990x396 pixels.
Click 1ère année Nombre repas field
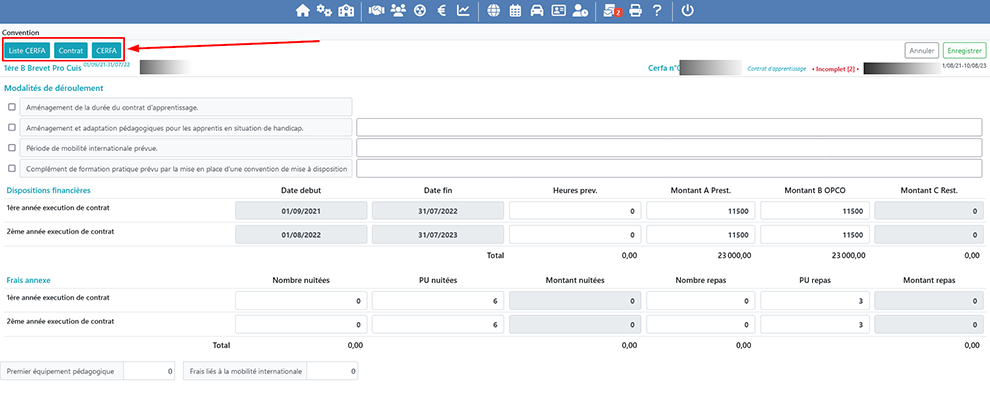point(701,301)
